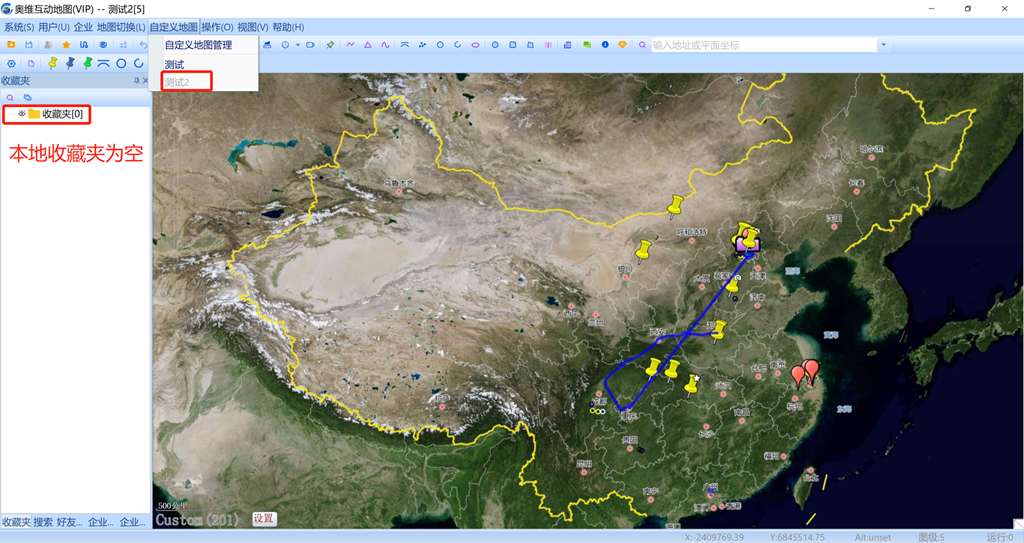Open the address input dropdown arrow
Screen dimensions: 1024x543
(x=883, y=45)
